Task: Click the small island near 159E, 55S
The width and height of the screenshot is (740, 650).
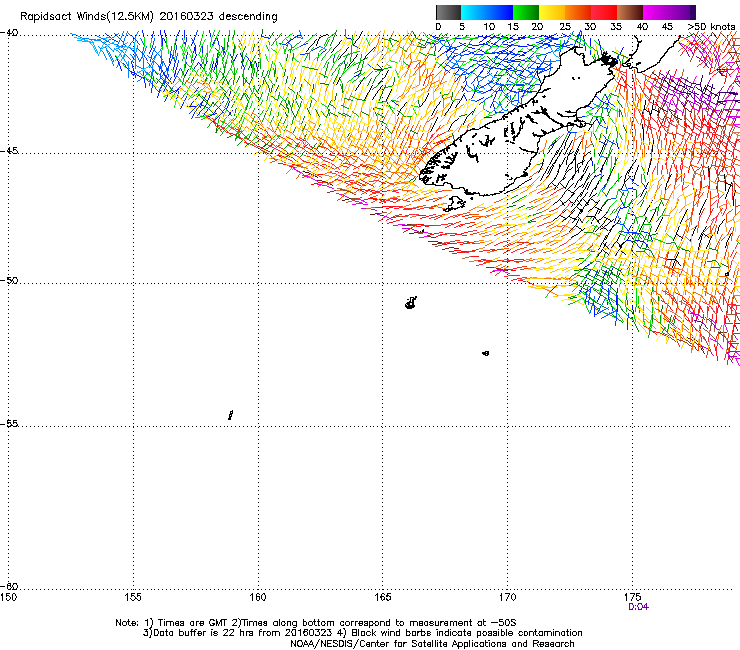Action: (230, 415)
